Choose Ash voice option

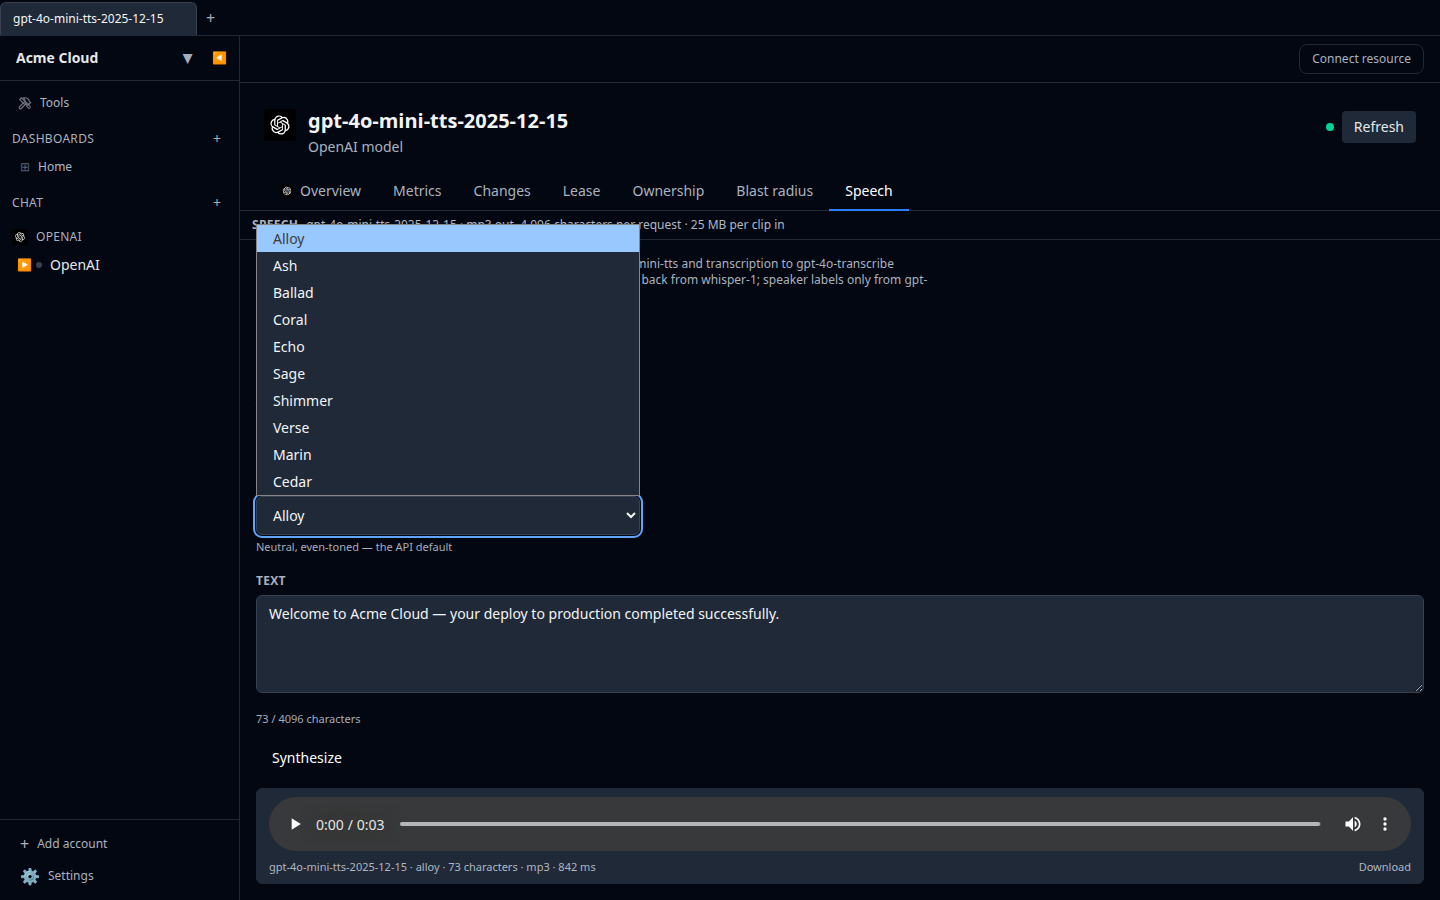pos(448,266)
